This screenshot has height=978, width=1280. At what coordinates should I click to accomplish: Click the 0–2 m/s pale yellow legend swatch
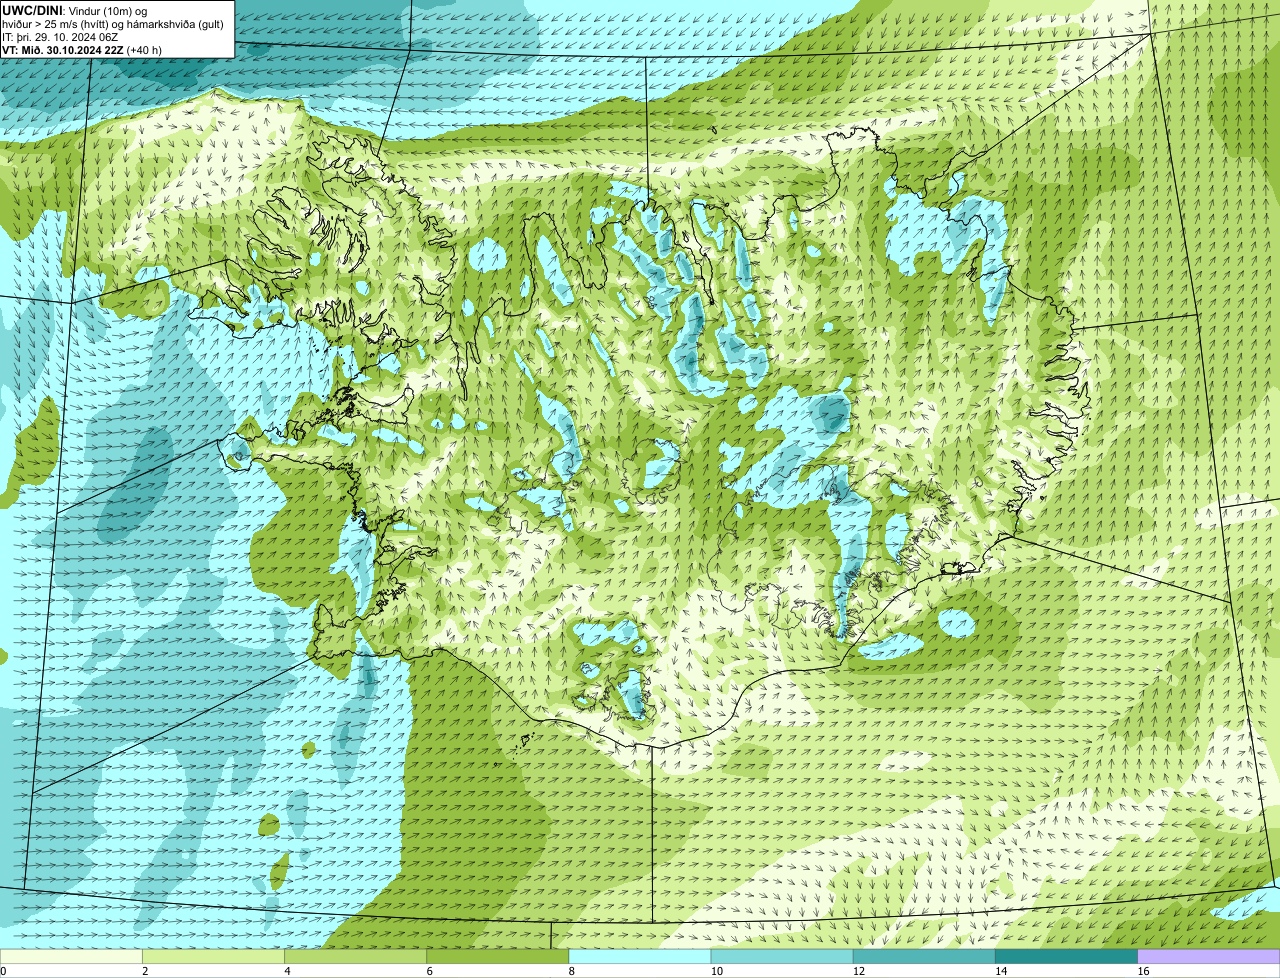(x=71, y=956)
